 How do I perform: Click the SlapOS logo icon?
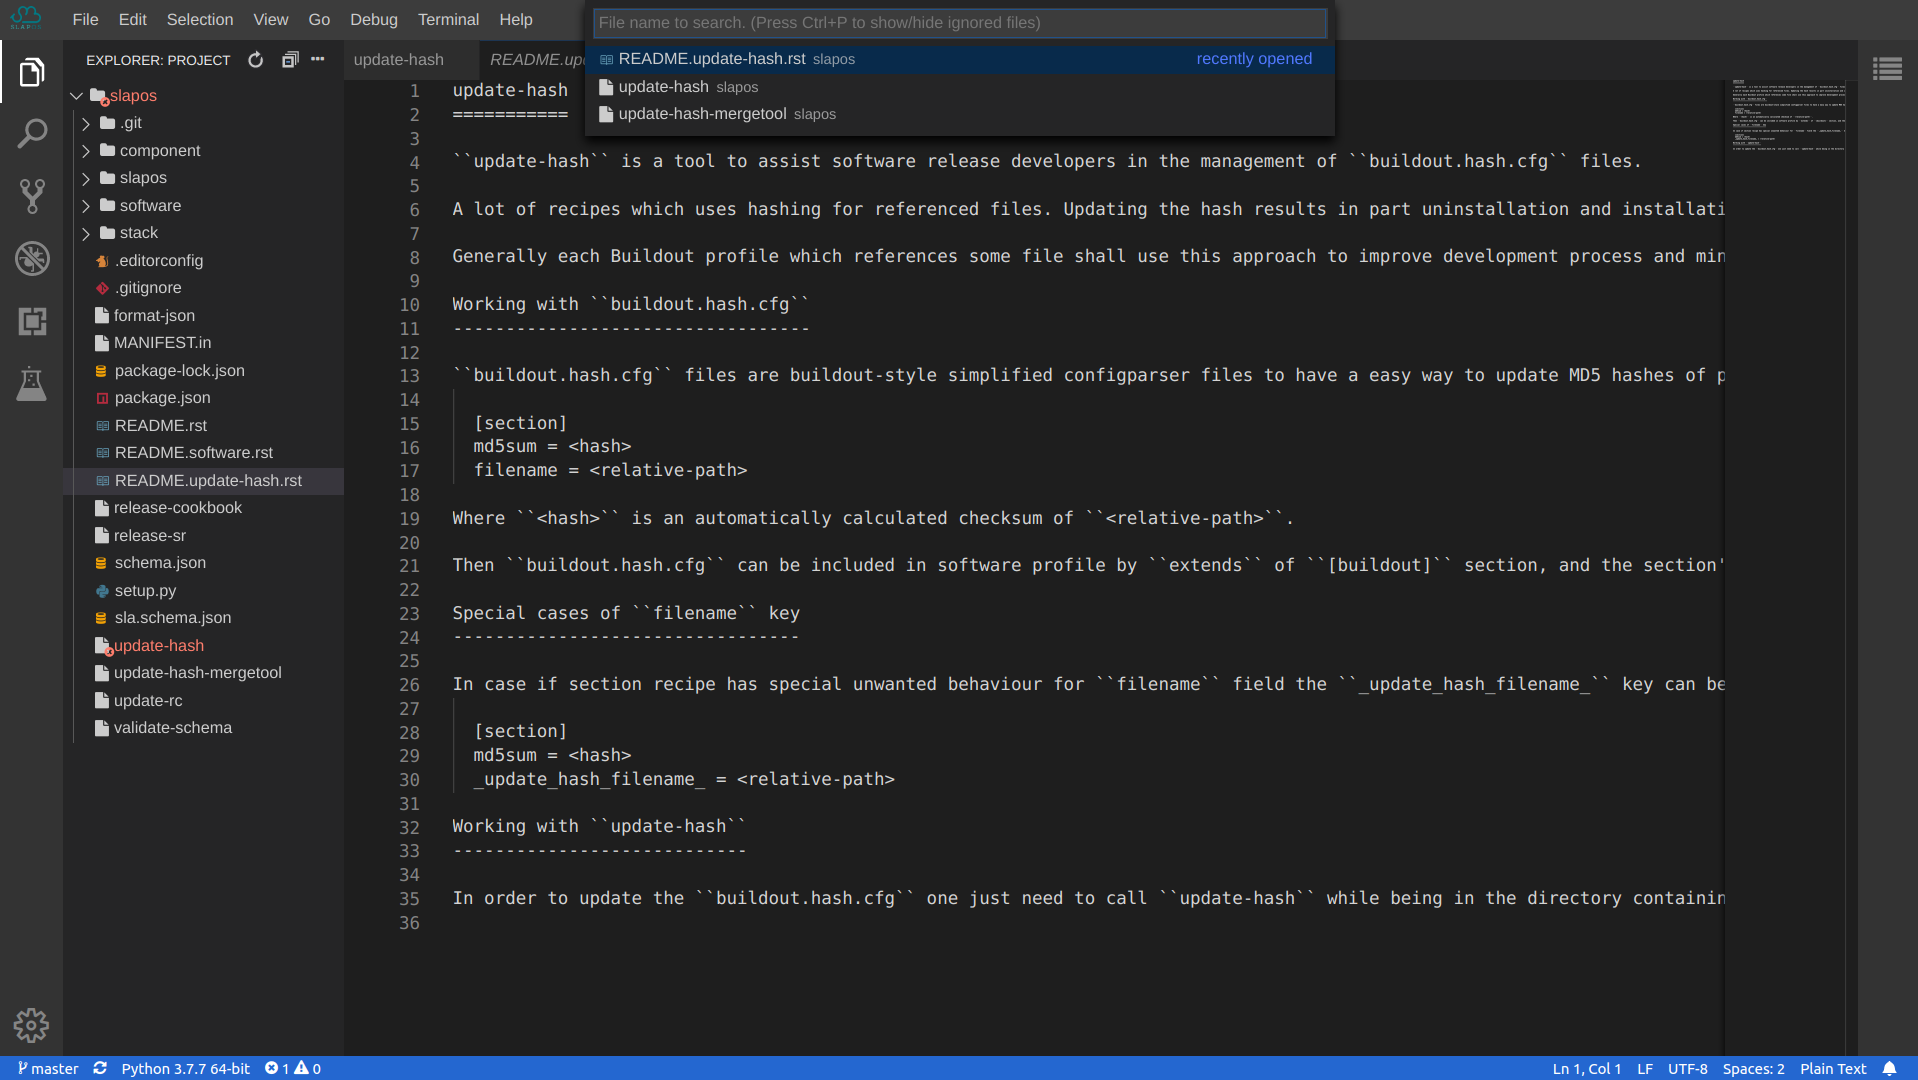[26, 19]
